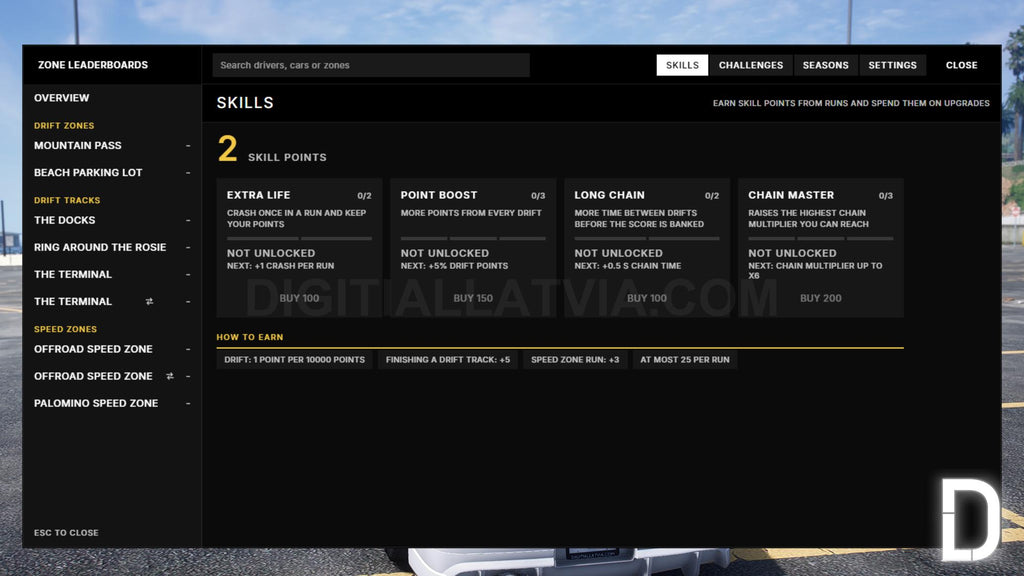
Task: Click the Point Boost skill title
Action: pyautogui.click(x=439, y=195)
